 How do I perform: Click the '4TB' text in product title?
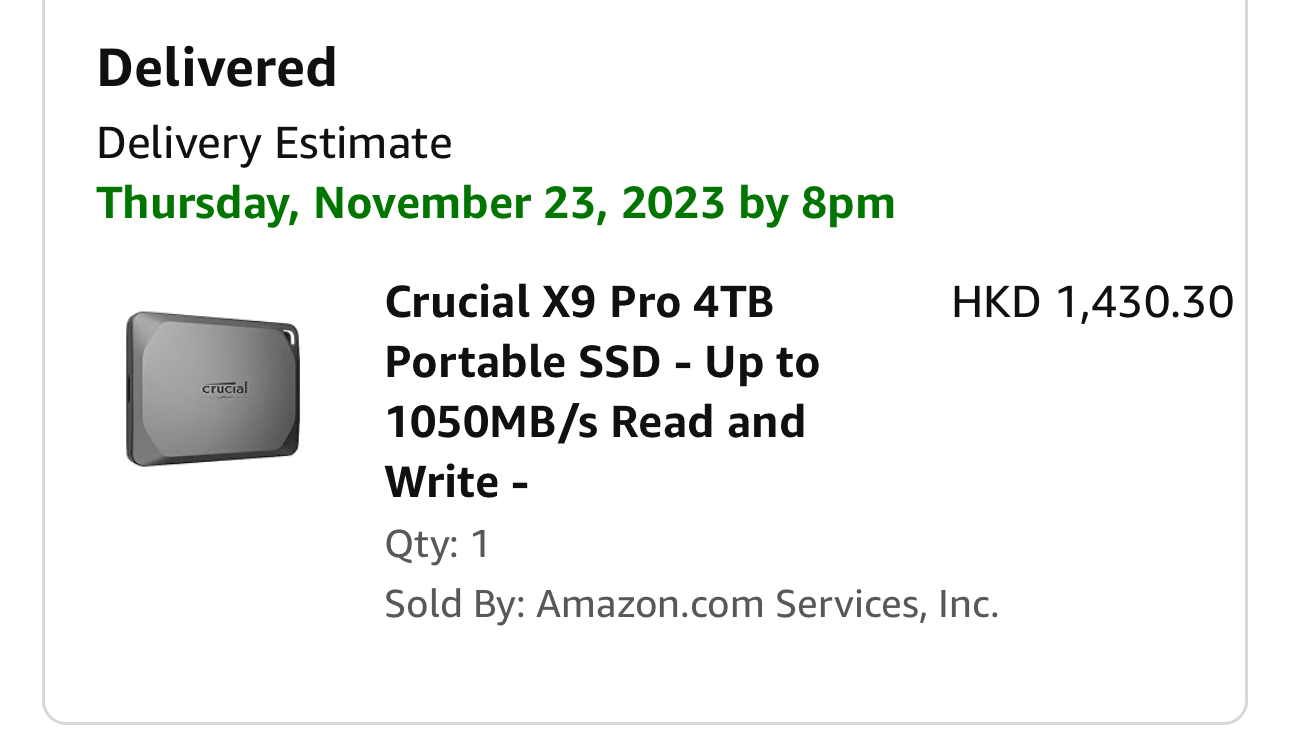733,301
